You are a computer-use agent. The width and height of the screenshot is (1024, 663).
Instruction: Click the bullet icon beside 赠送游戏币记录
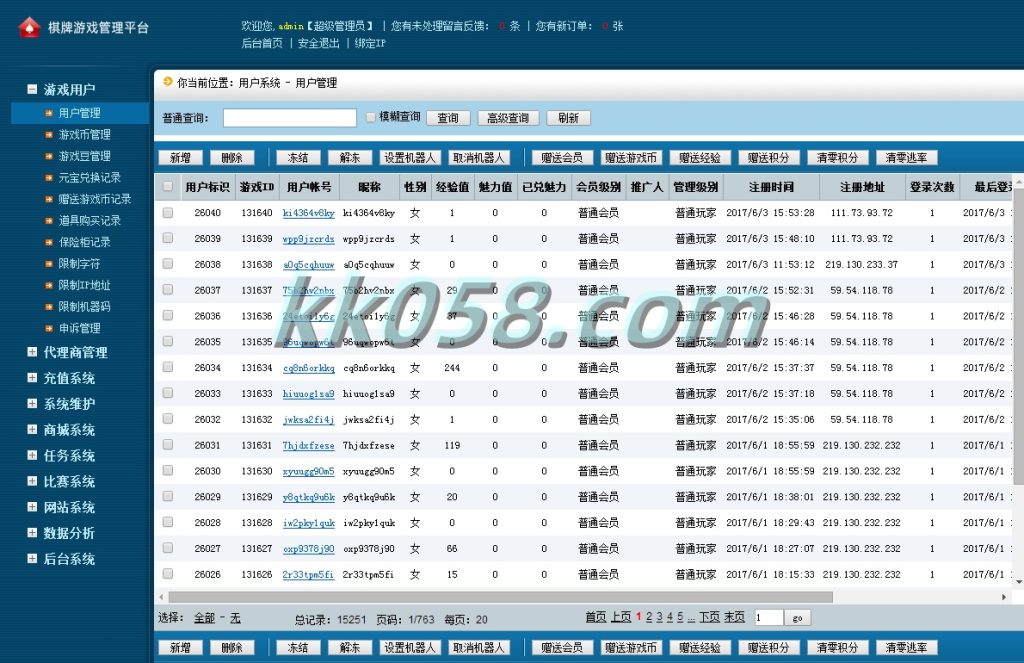[48, 199]
